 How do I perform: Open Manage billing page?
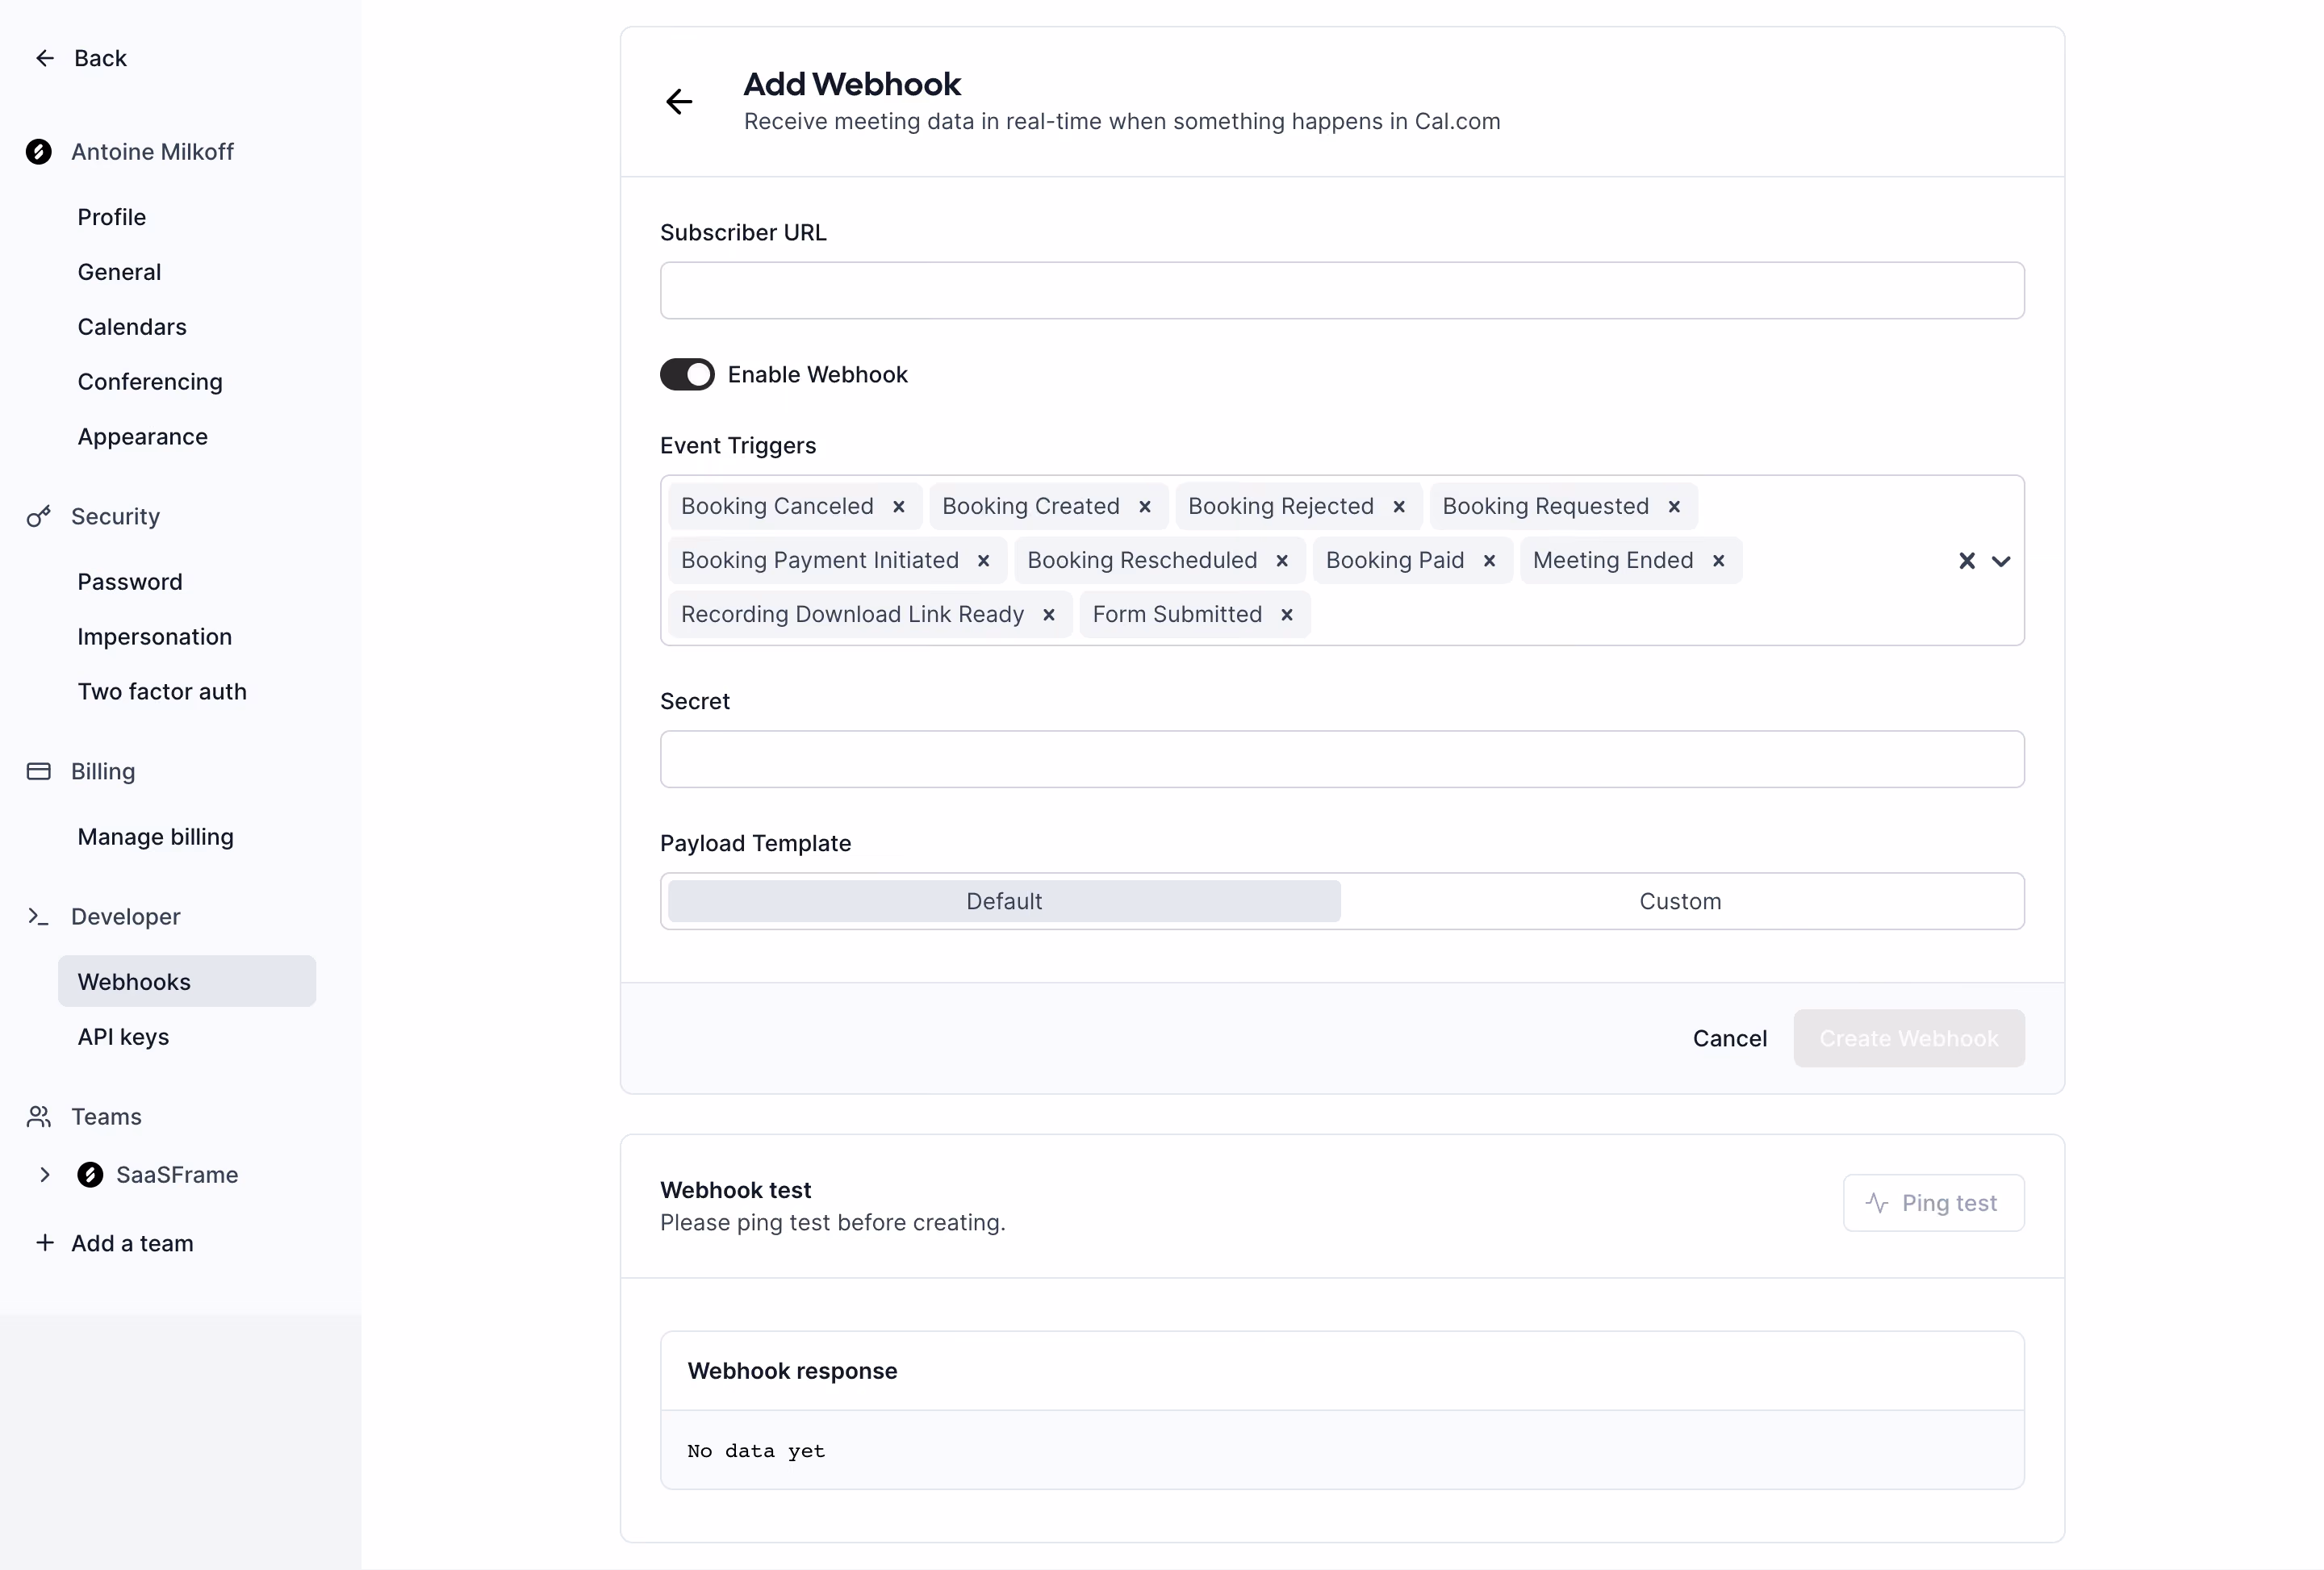click(x=156, y=837)
